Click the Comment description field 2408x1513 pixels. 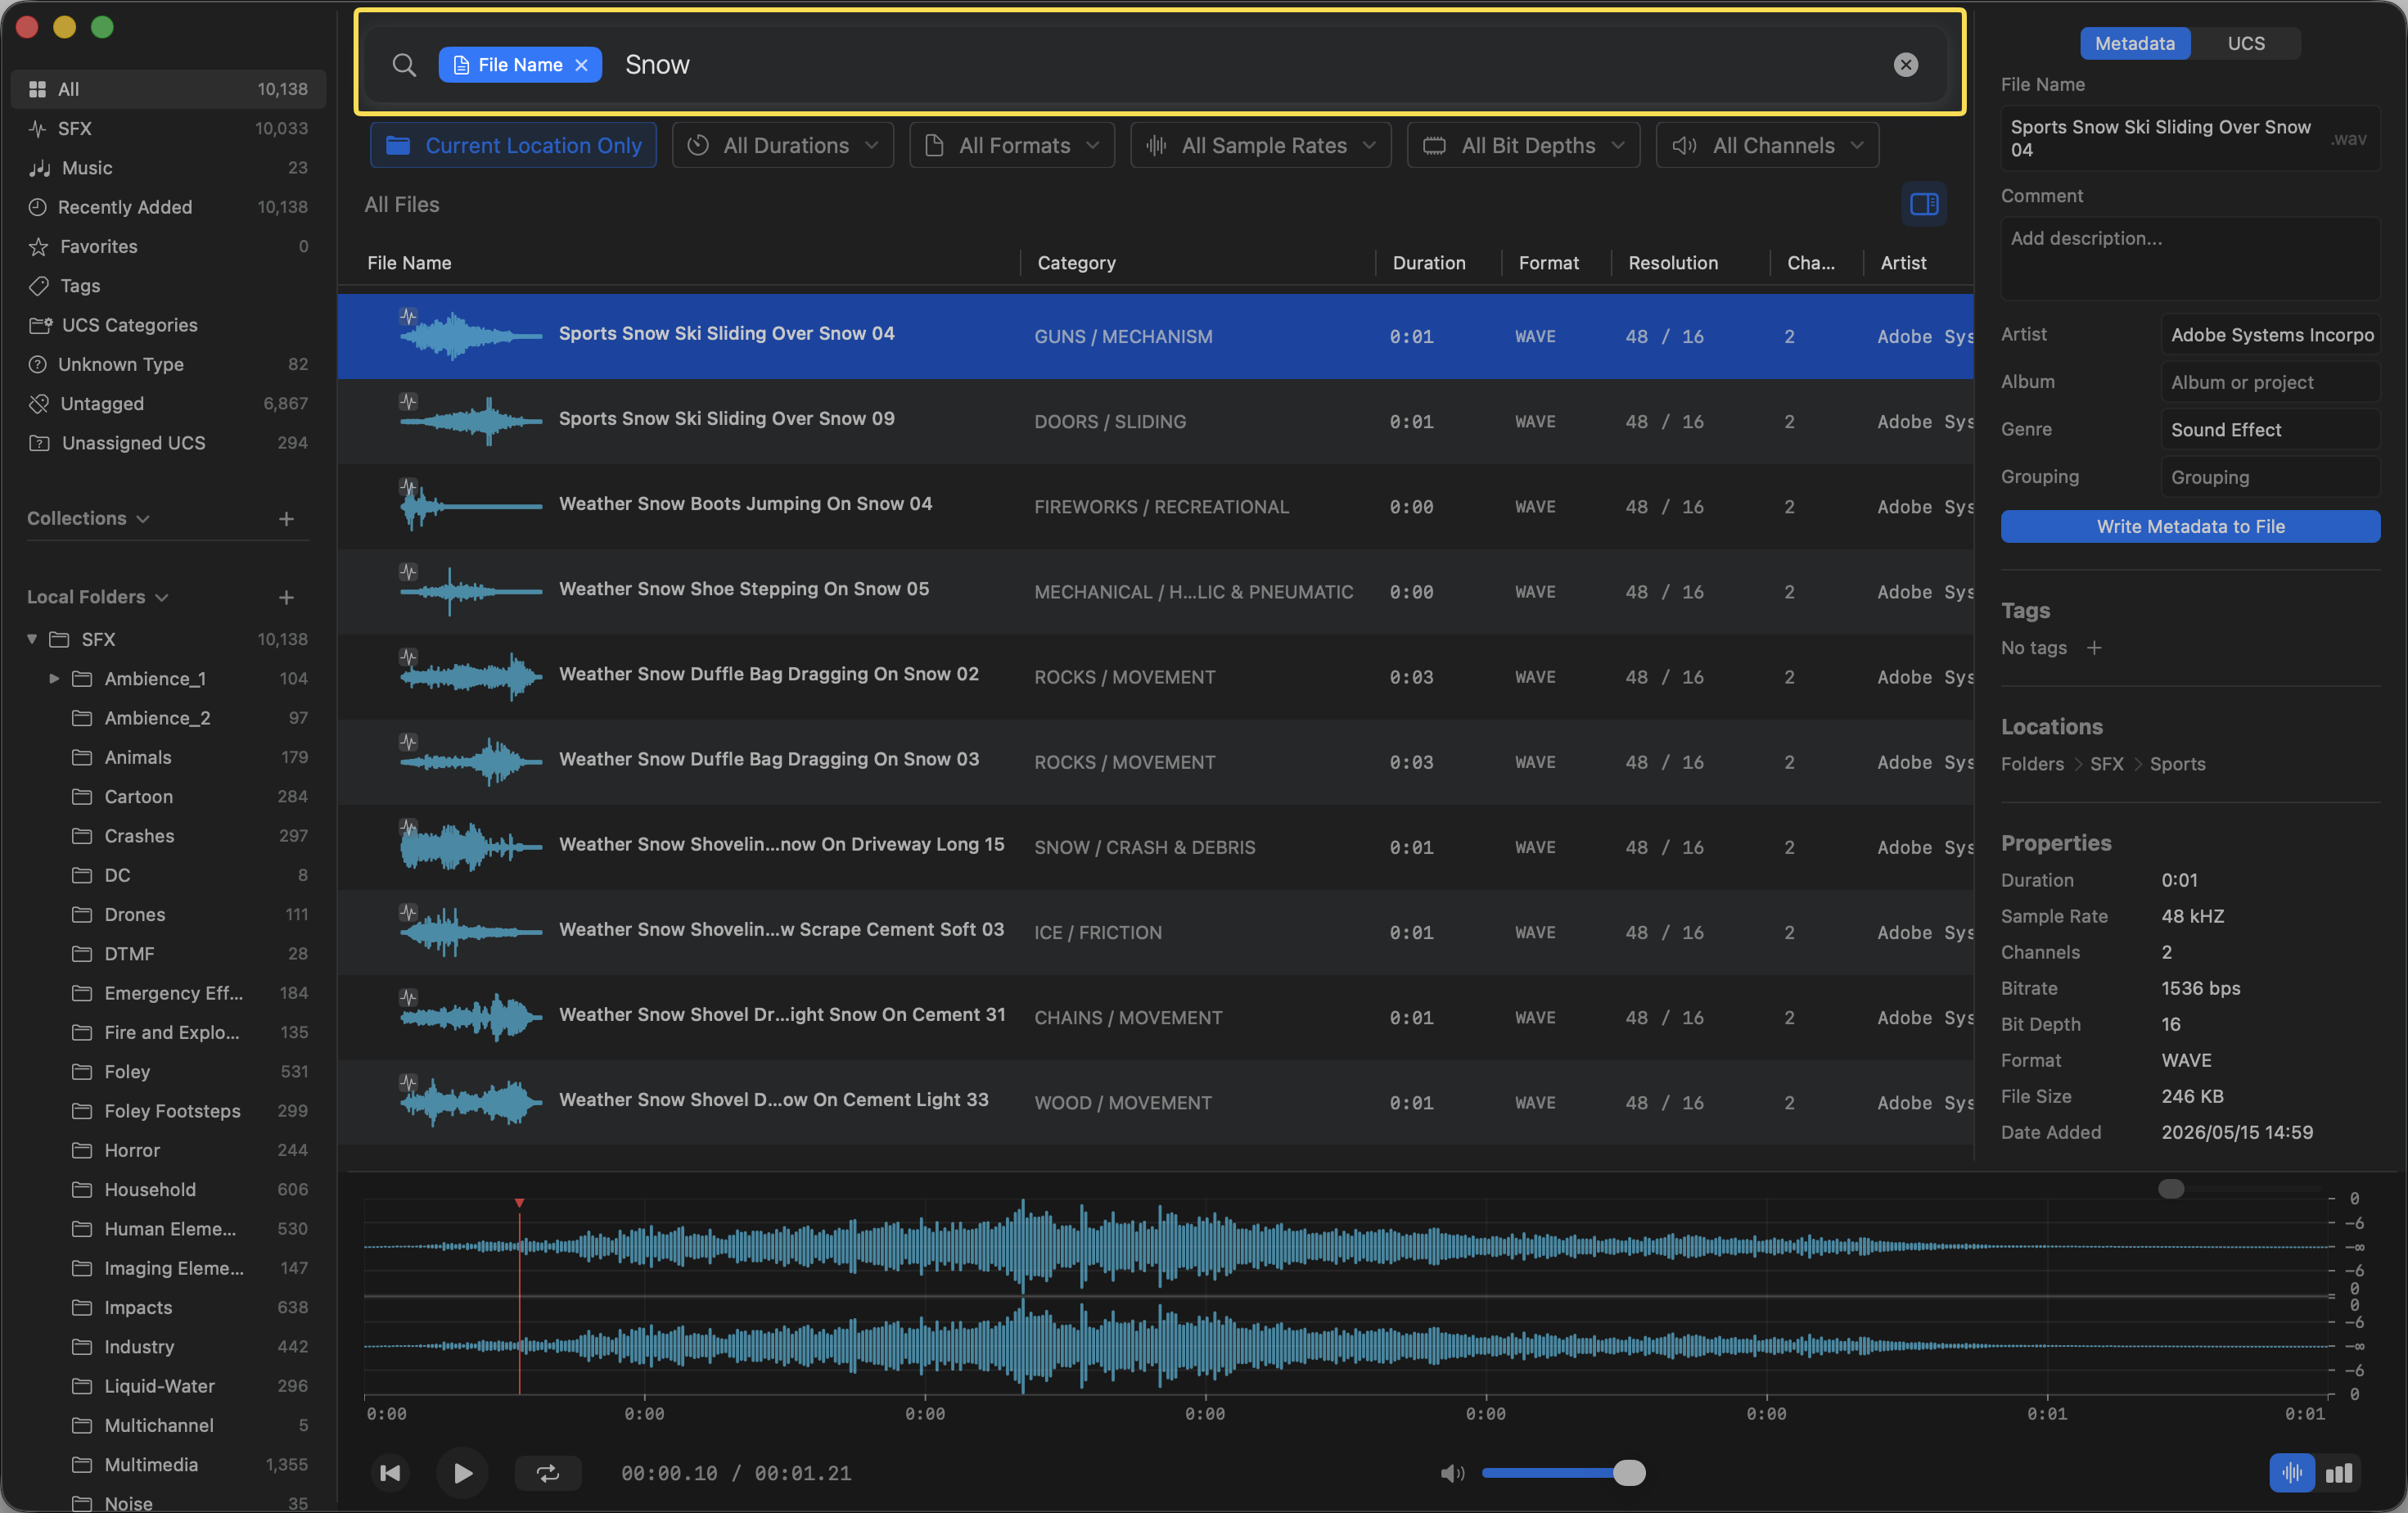point(2190,258)
